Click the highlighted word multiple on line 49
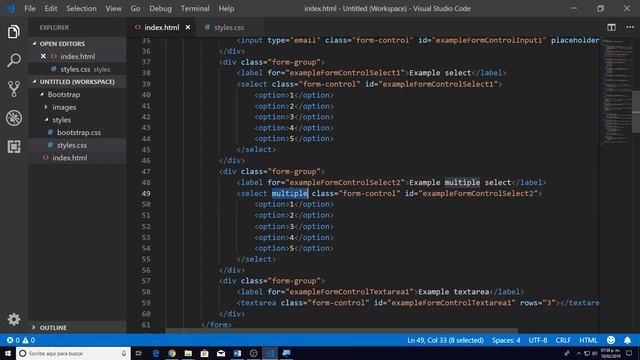Image resolution: width=640 pixels, height=360 pixels. 290,193
